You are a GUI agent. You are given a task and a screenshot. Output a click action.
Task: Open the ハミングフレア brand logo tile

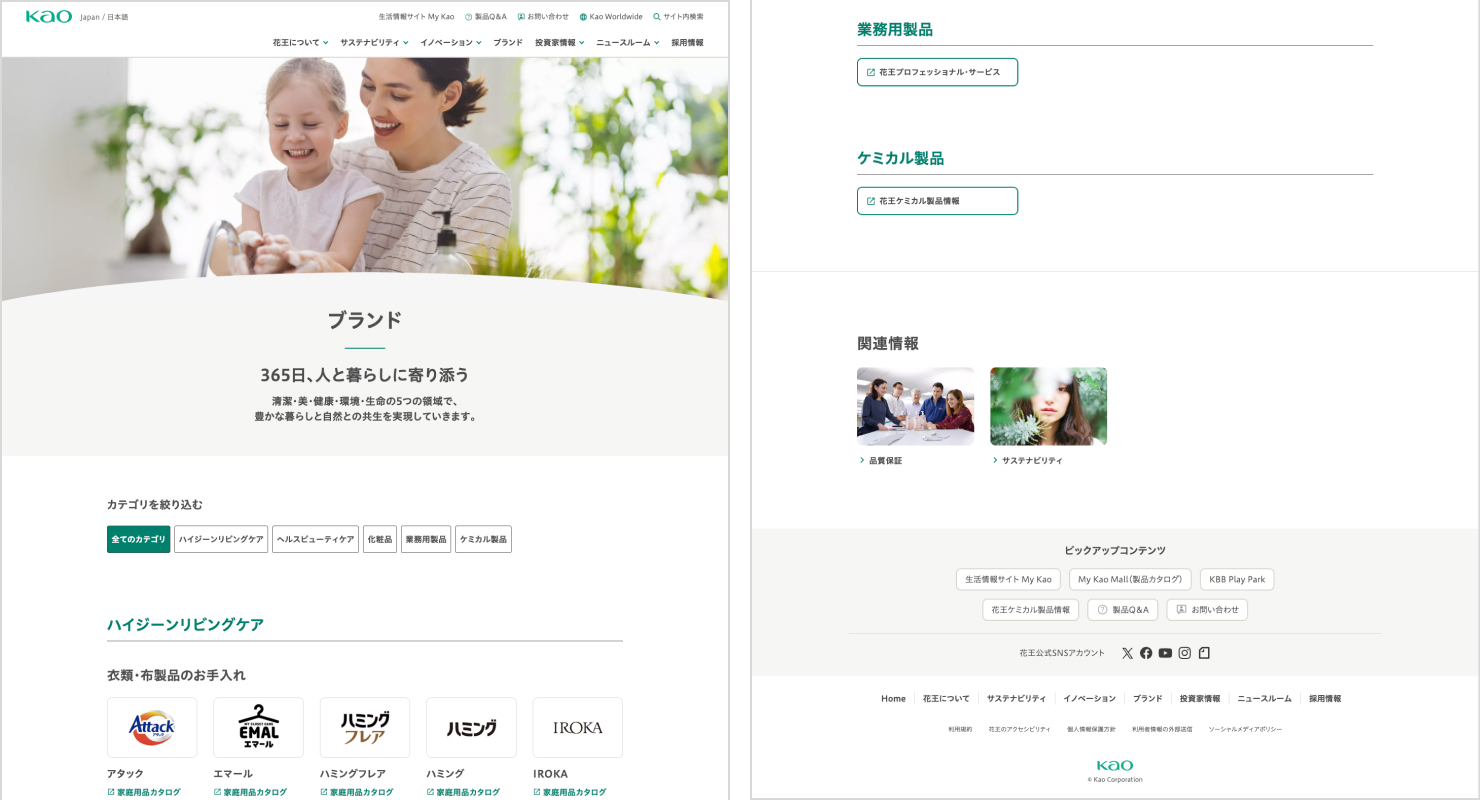point(365,727)
